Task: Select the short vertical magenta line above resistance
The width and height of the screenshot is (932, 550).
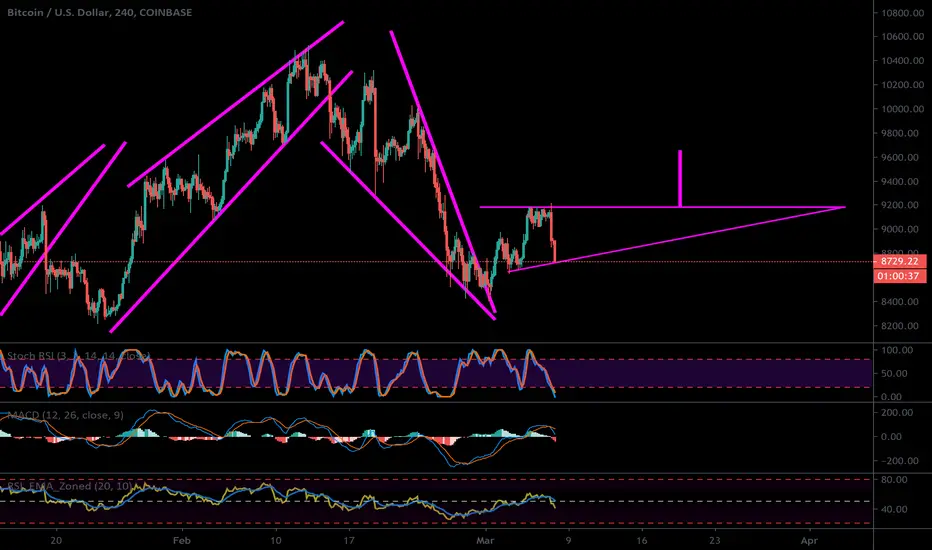Action: coord(680,178)
